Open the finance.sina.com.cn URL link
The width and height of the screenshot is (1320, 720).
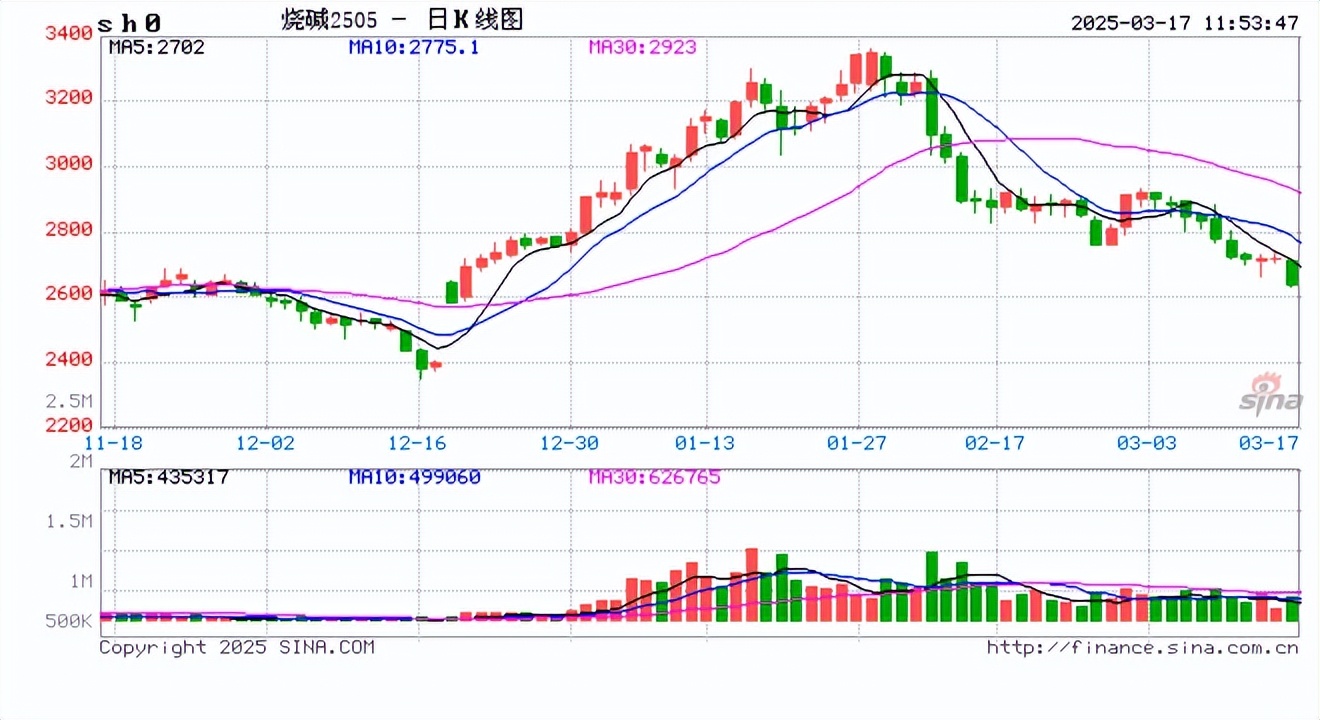(1142, 647)
